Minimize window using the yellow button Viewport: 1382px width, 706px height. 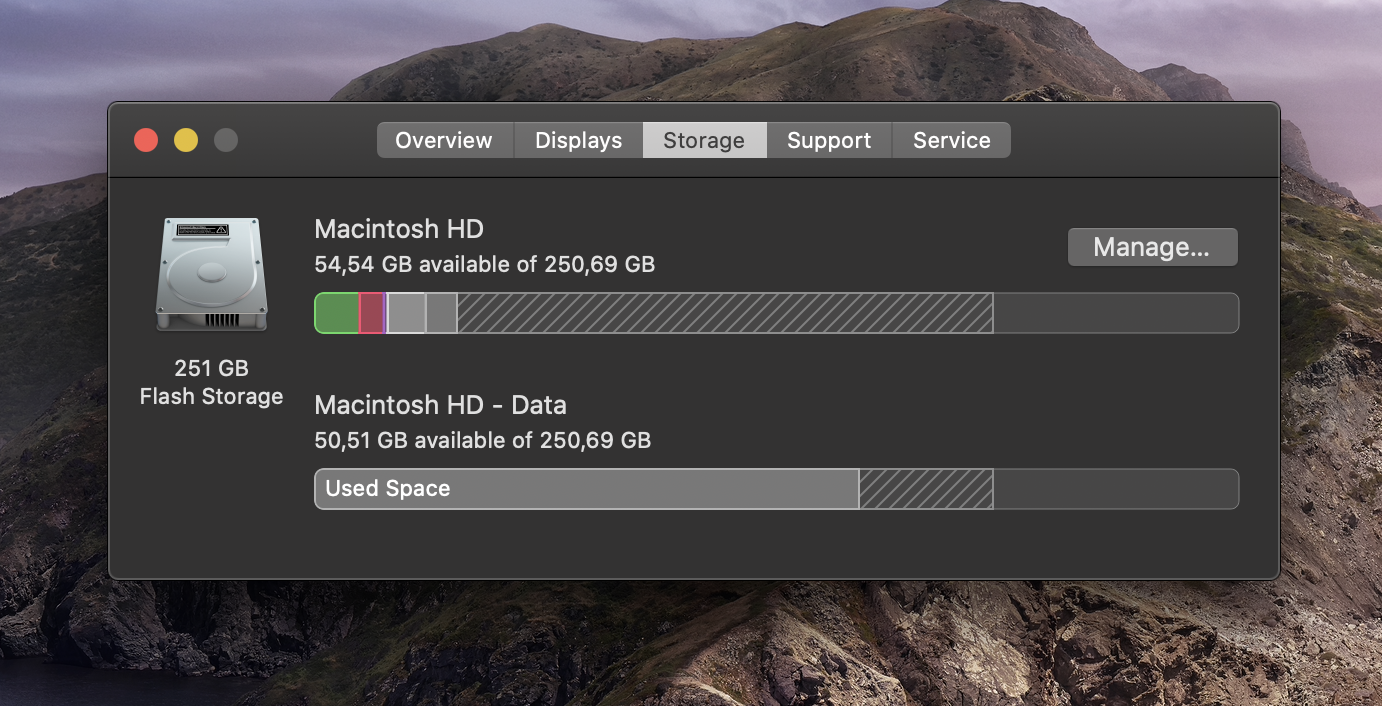(x=186, y=140)
